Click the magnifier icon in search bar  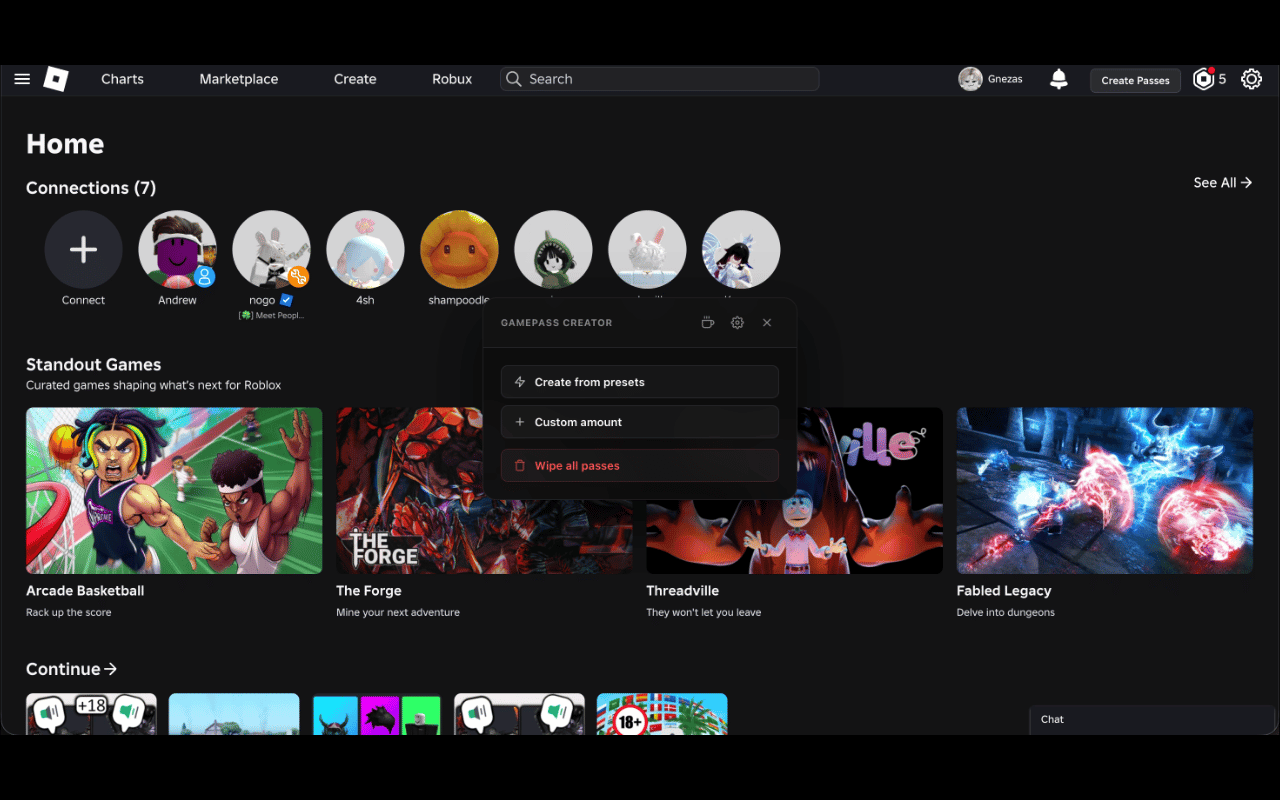point(514,79)
